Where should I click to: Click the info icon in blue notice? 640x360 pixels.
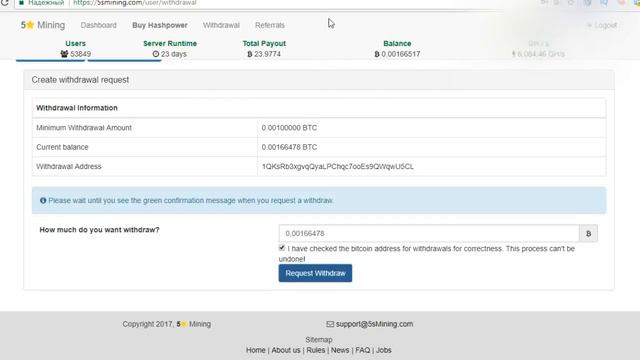pos(43,200)
